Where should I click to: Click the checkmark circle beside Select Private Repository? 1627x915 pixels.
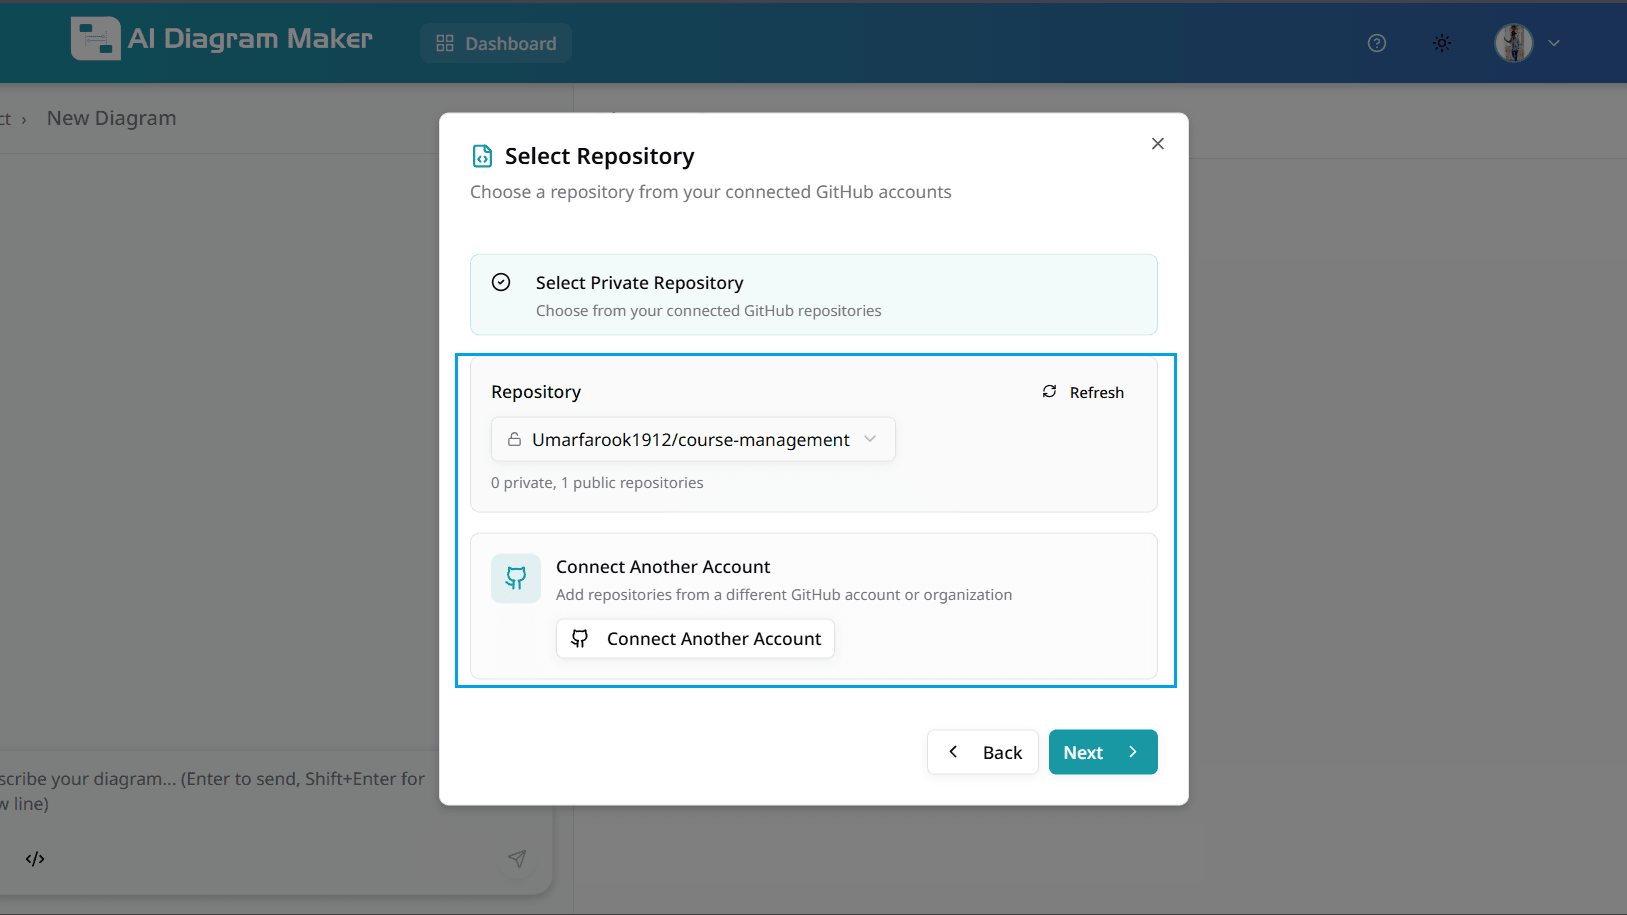[x=501, y=282]
